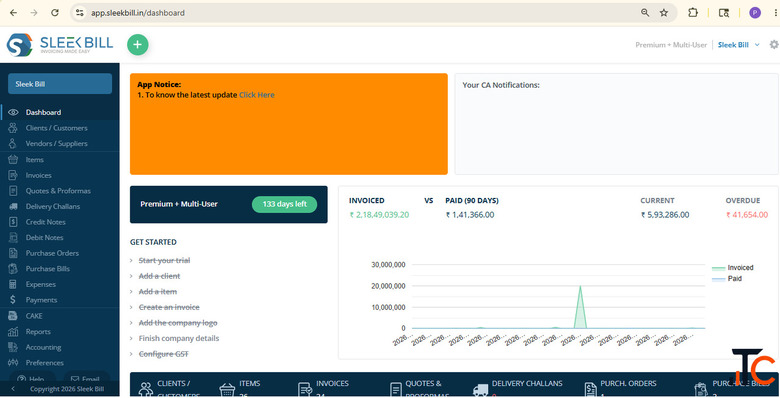The height and width of the screenshot is (398, 780).
Task: Toggle the Paid series in chart legend
Action: 727,279
